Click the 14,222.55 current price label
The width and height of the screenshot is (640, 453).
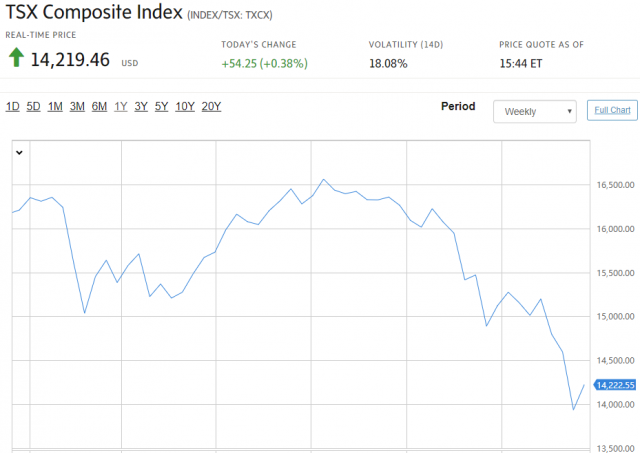615,384
